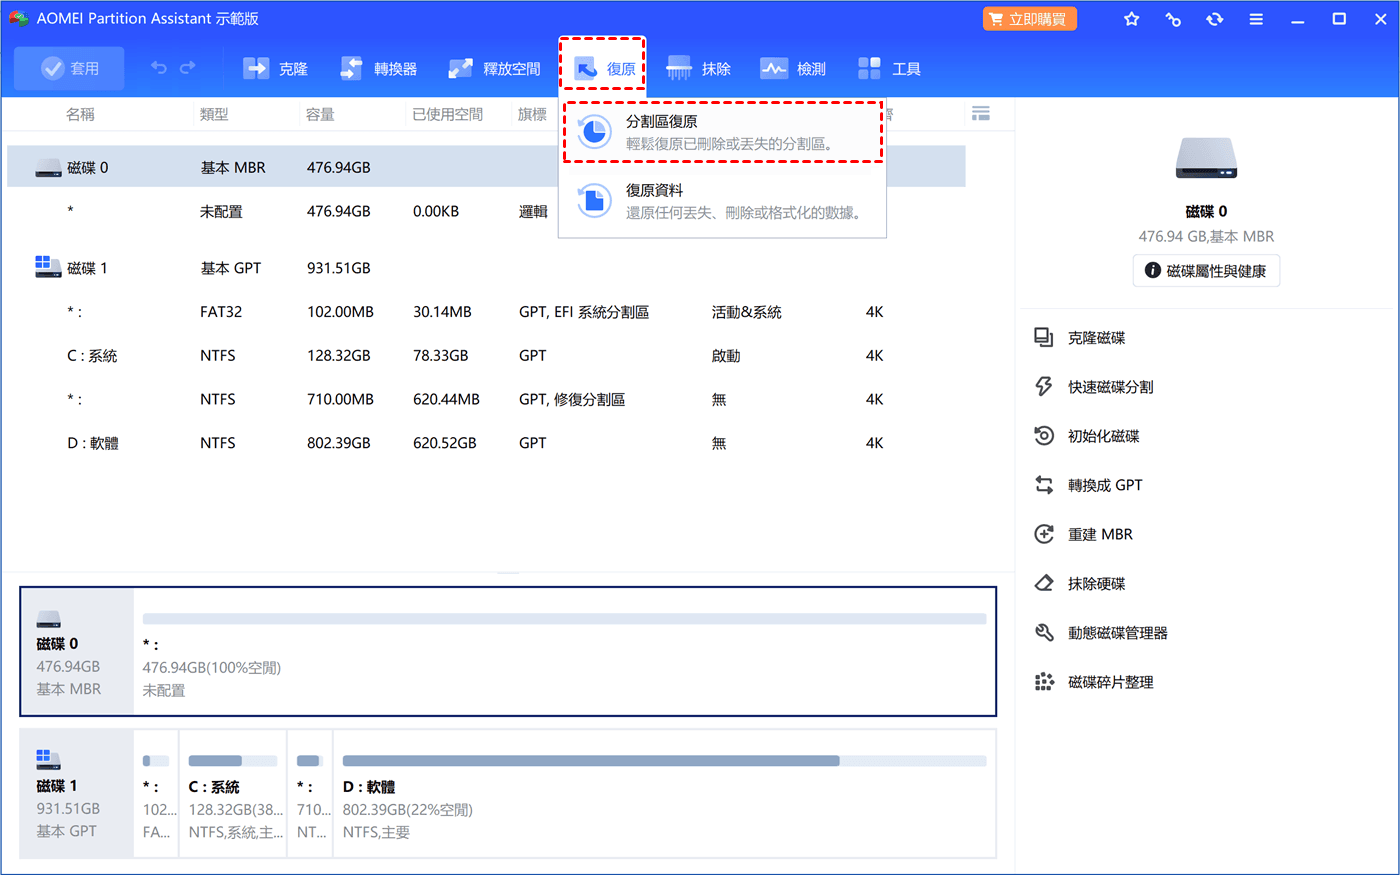Open the column layout settings icon
The width and height of the screenshot is (1400, 875).
(x=981, y=114)
